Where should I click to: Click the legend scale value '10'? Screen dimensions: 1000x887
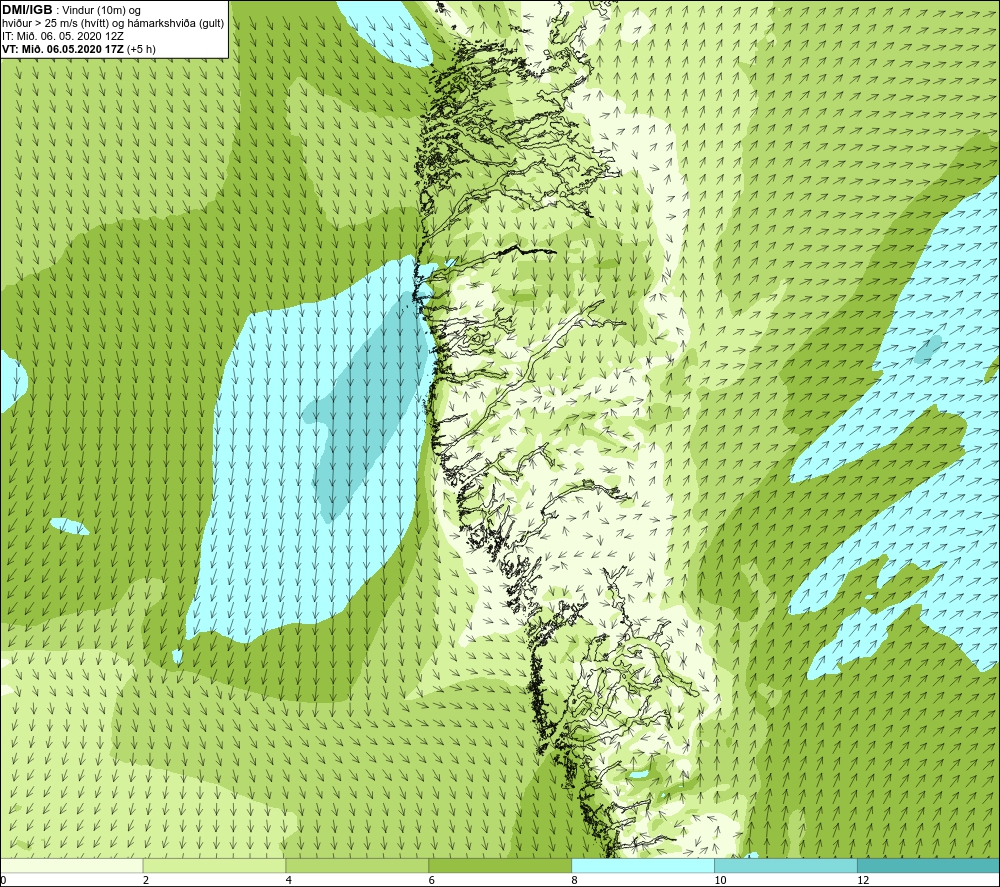720,880
